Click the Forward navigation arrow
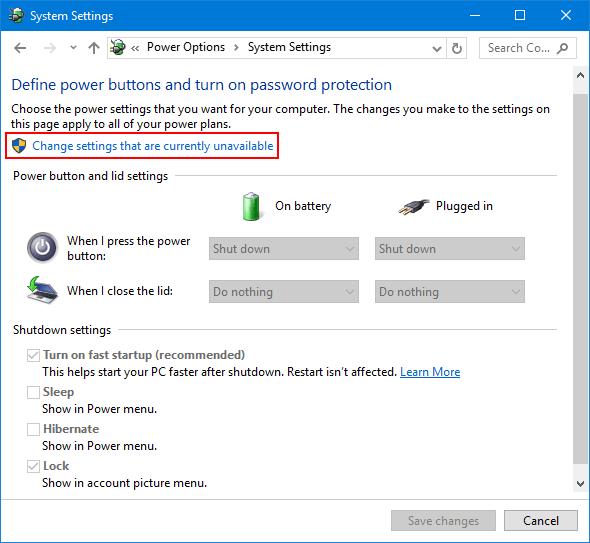This screenshot has width=590, height=543. [50, 48]
